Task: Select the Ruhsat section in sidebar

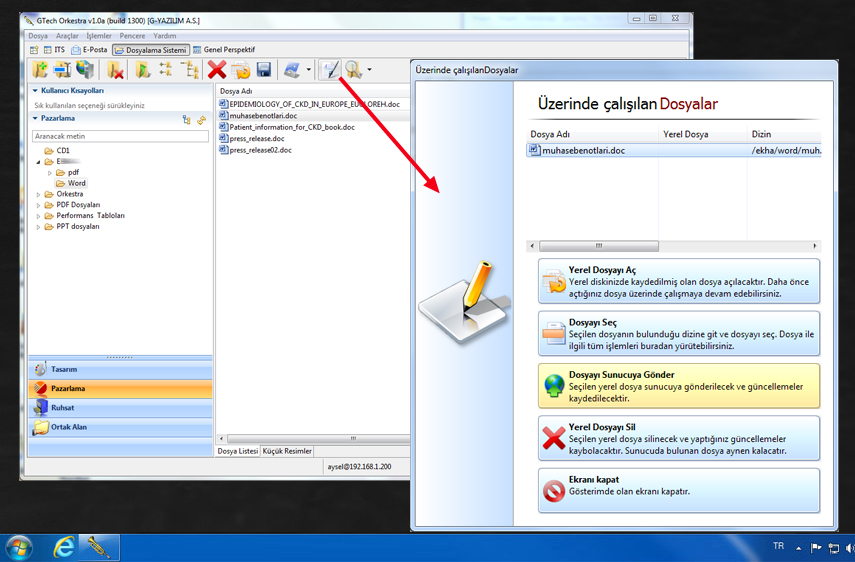Action: (120, 408)
